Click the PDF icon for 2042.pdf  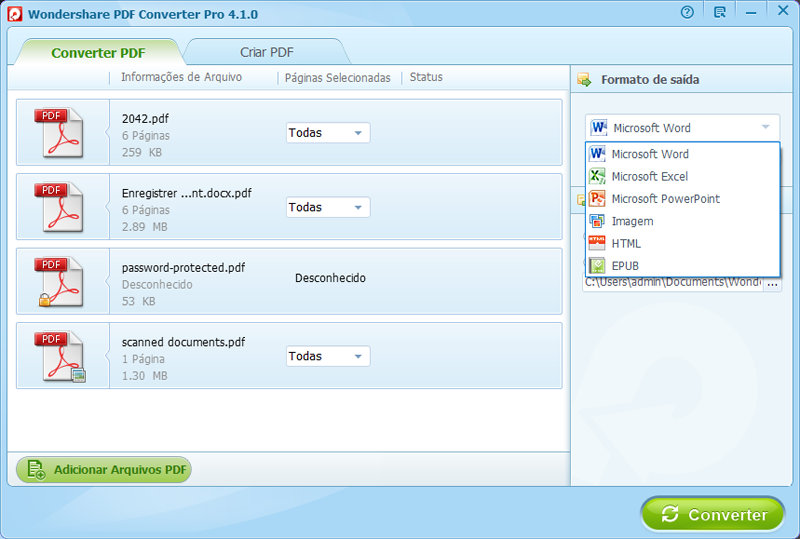coord(62,132)
